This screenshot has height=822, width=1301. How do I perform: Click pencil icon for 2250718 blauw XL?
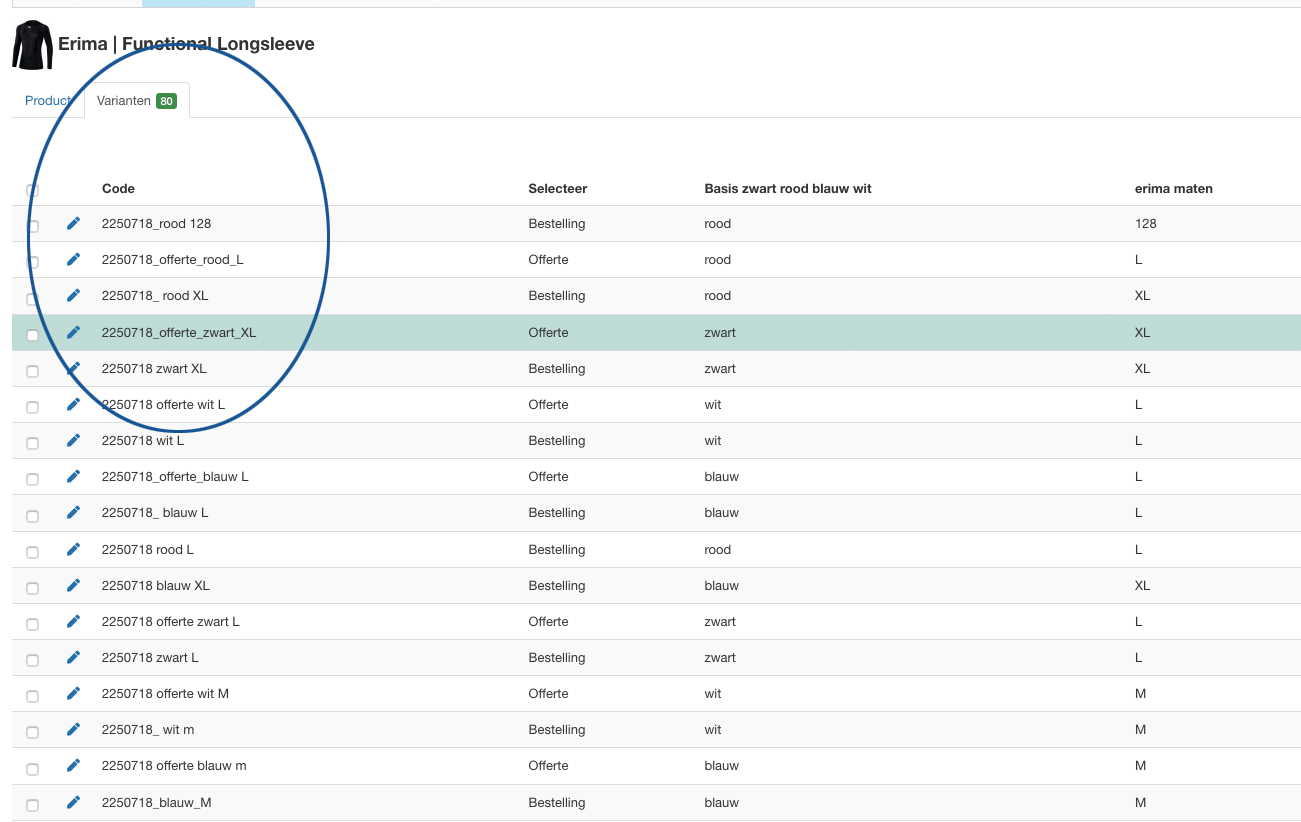point(73,585)
